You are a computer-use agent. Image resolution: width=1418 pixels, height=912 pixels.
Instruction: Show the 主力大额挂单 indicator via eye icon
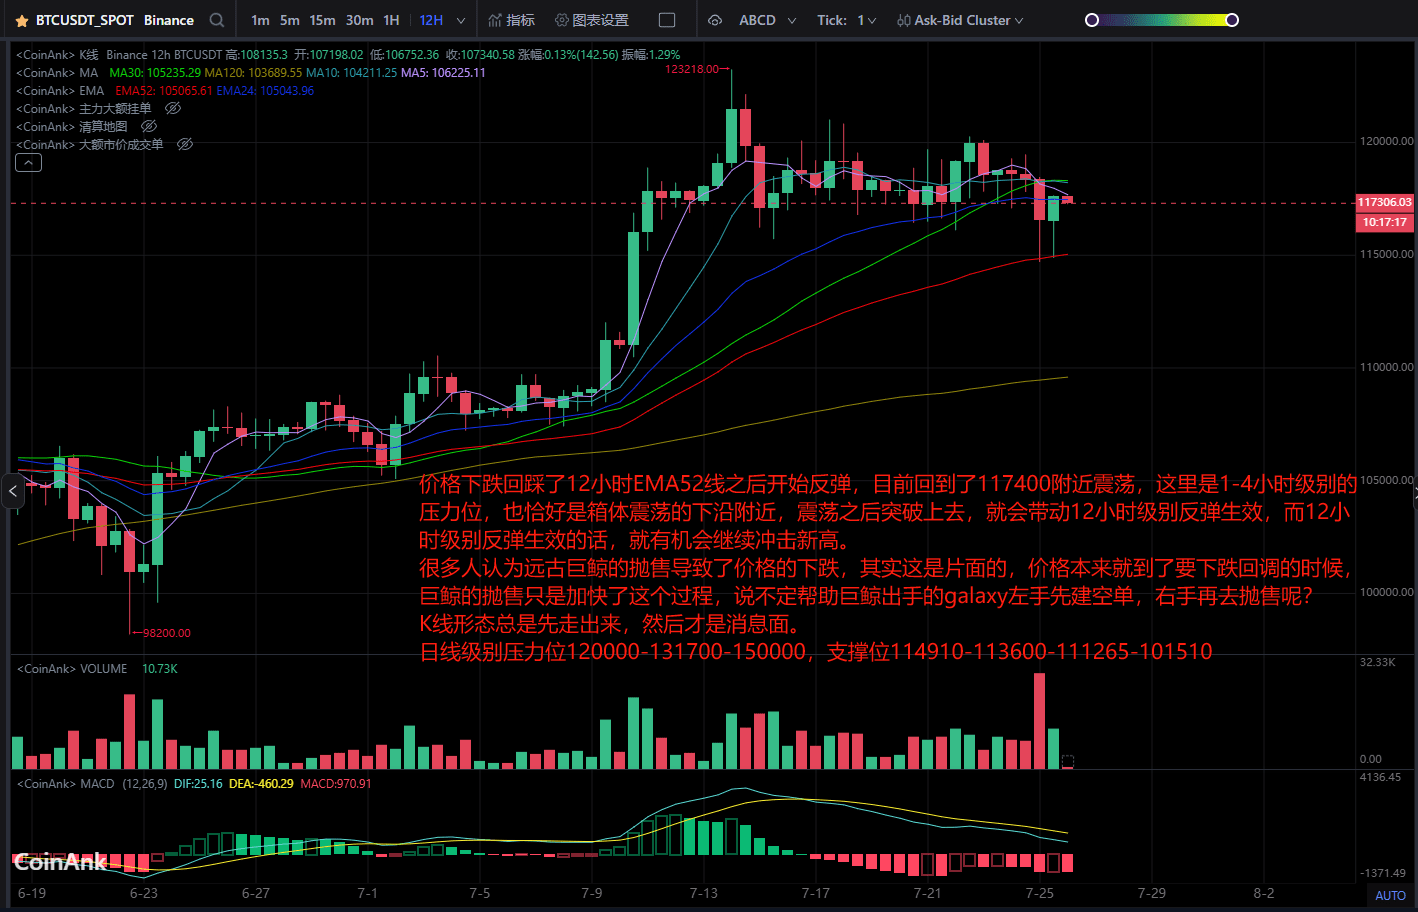click(173, 108)
